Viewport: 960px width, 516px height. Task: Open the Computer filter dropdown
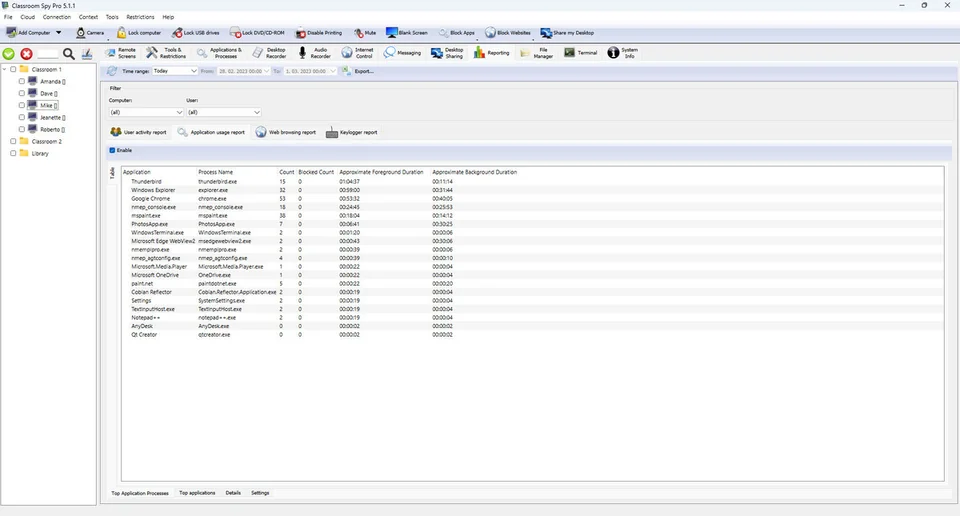146,112
